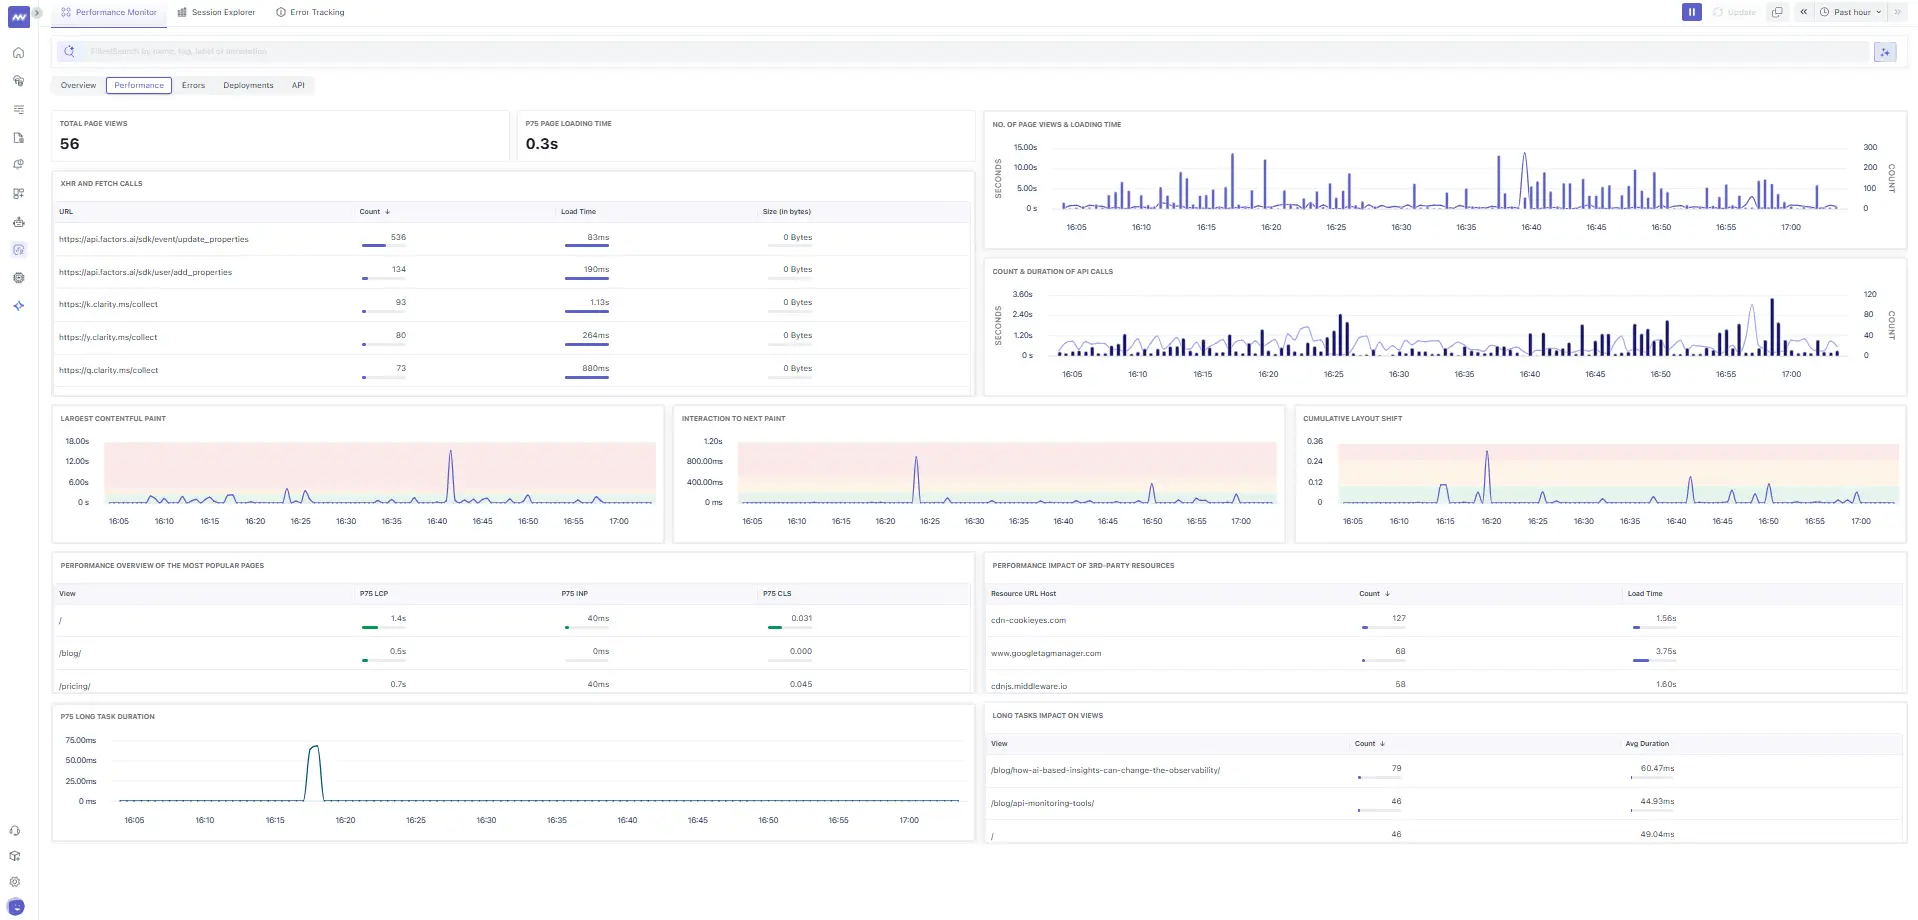The height and width of the screenshot is (920, 1918).
Task: Click the copy dashboard icon beside Update
Action: [x=1777, y=11]
